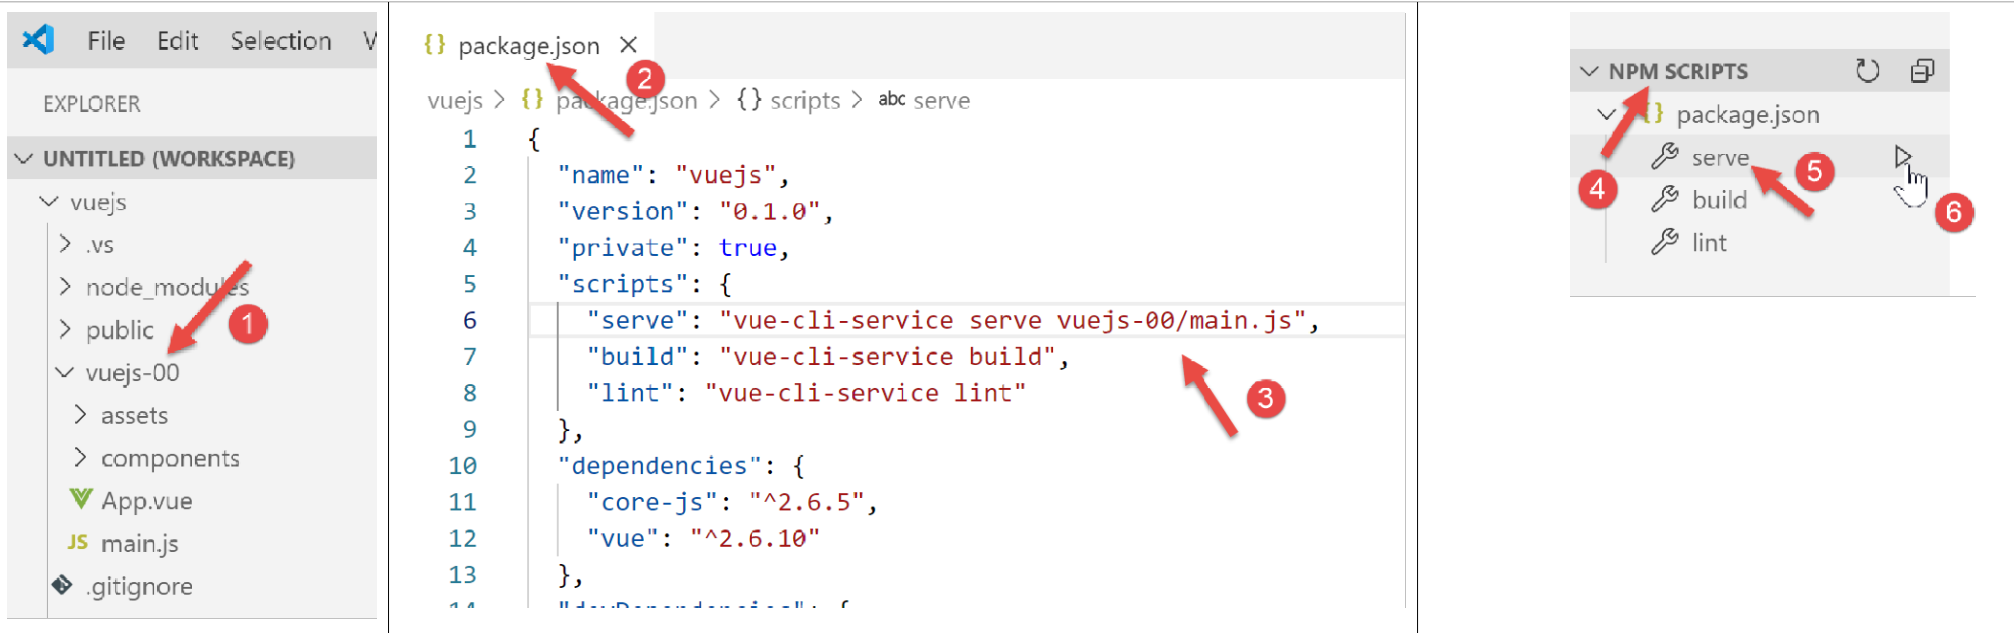The width and height of the screenshot is (2014, 633).
Task: Collapse all in NPM Scripts panel
Action: click(x=1921, y=71)
